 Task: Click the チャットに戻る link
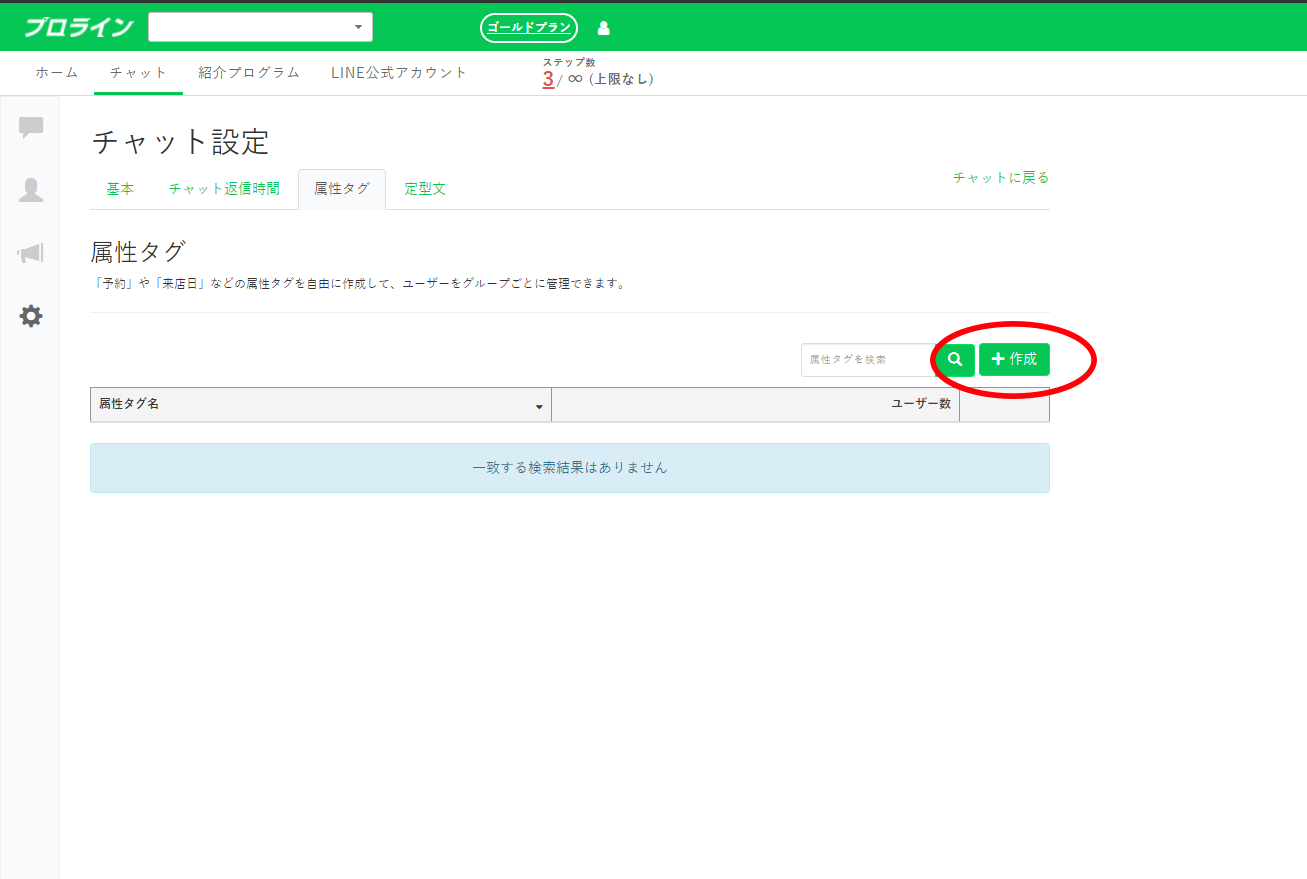tap(1000, 178)
